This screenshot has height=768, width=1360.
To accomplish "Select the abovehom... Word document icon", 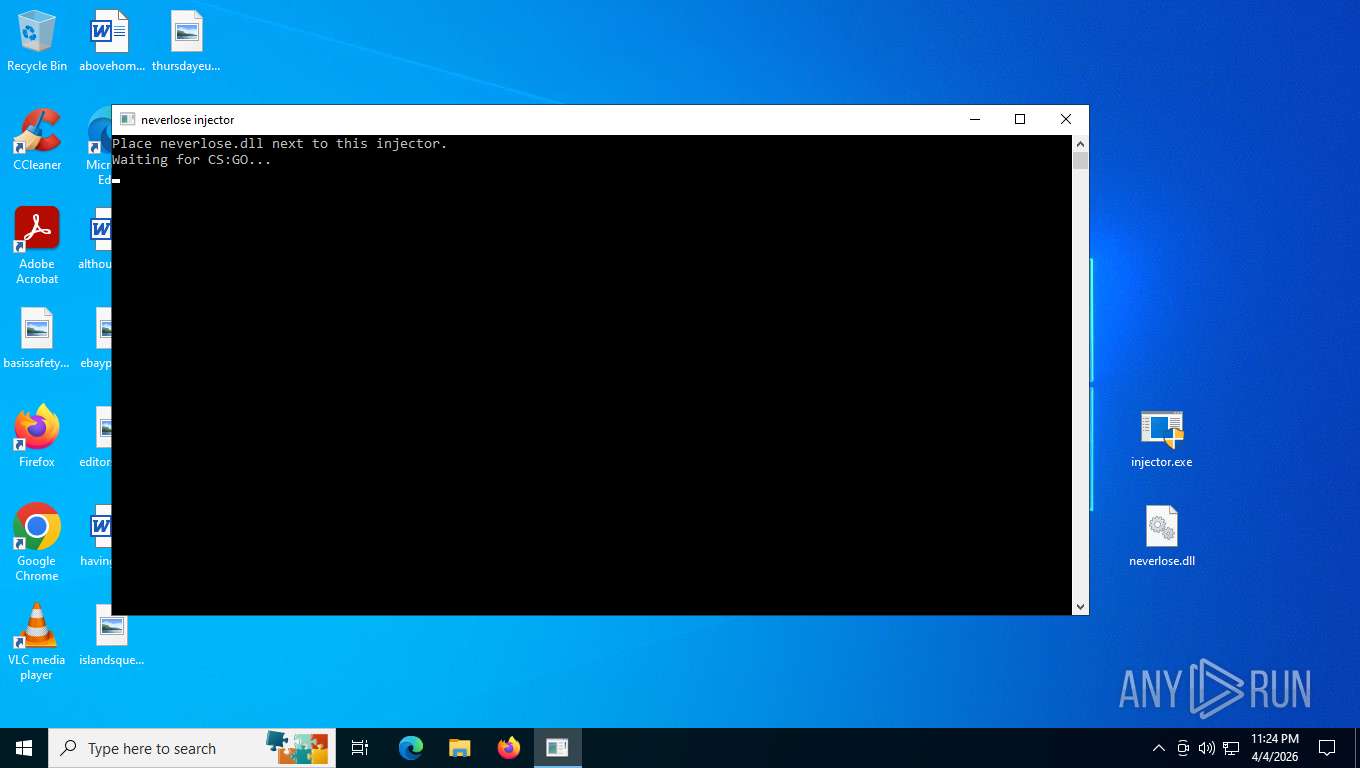I will [x=111, y=41].
